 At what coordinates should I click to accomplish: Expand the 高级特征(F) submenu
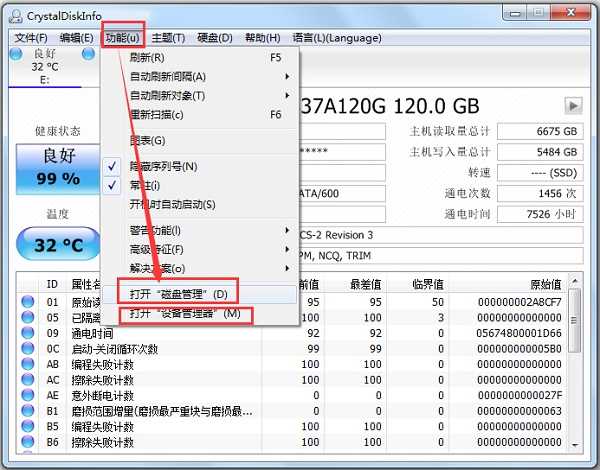coord(200,250)
